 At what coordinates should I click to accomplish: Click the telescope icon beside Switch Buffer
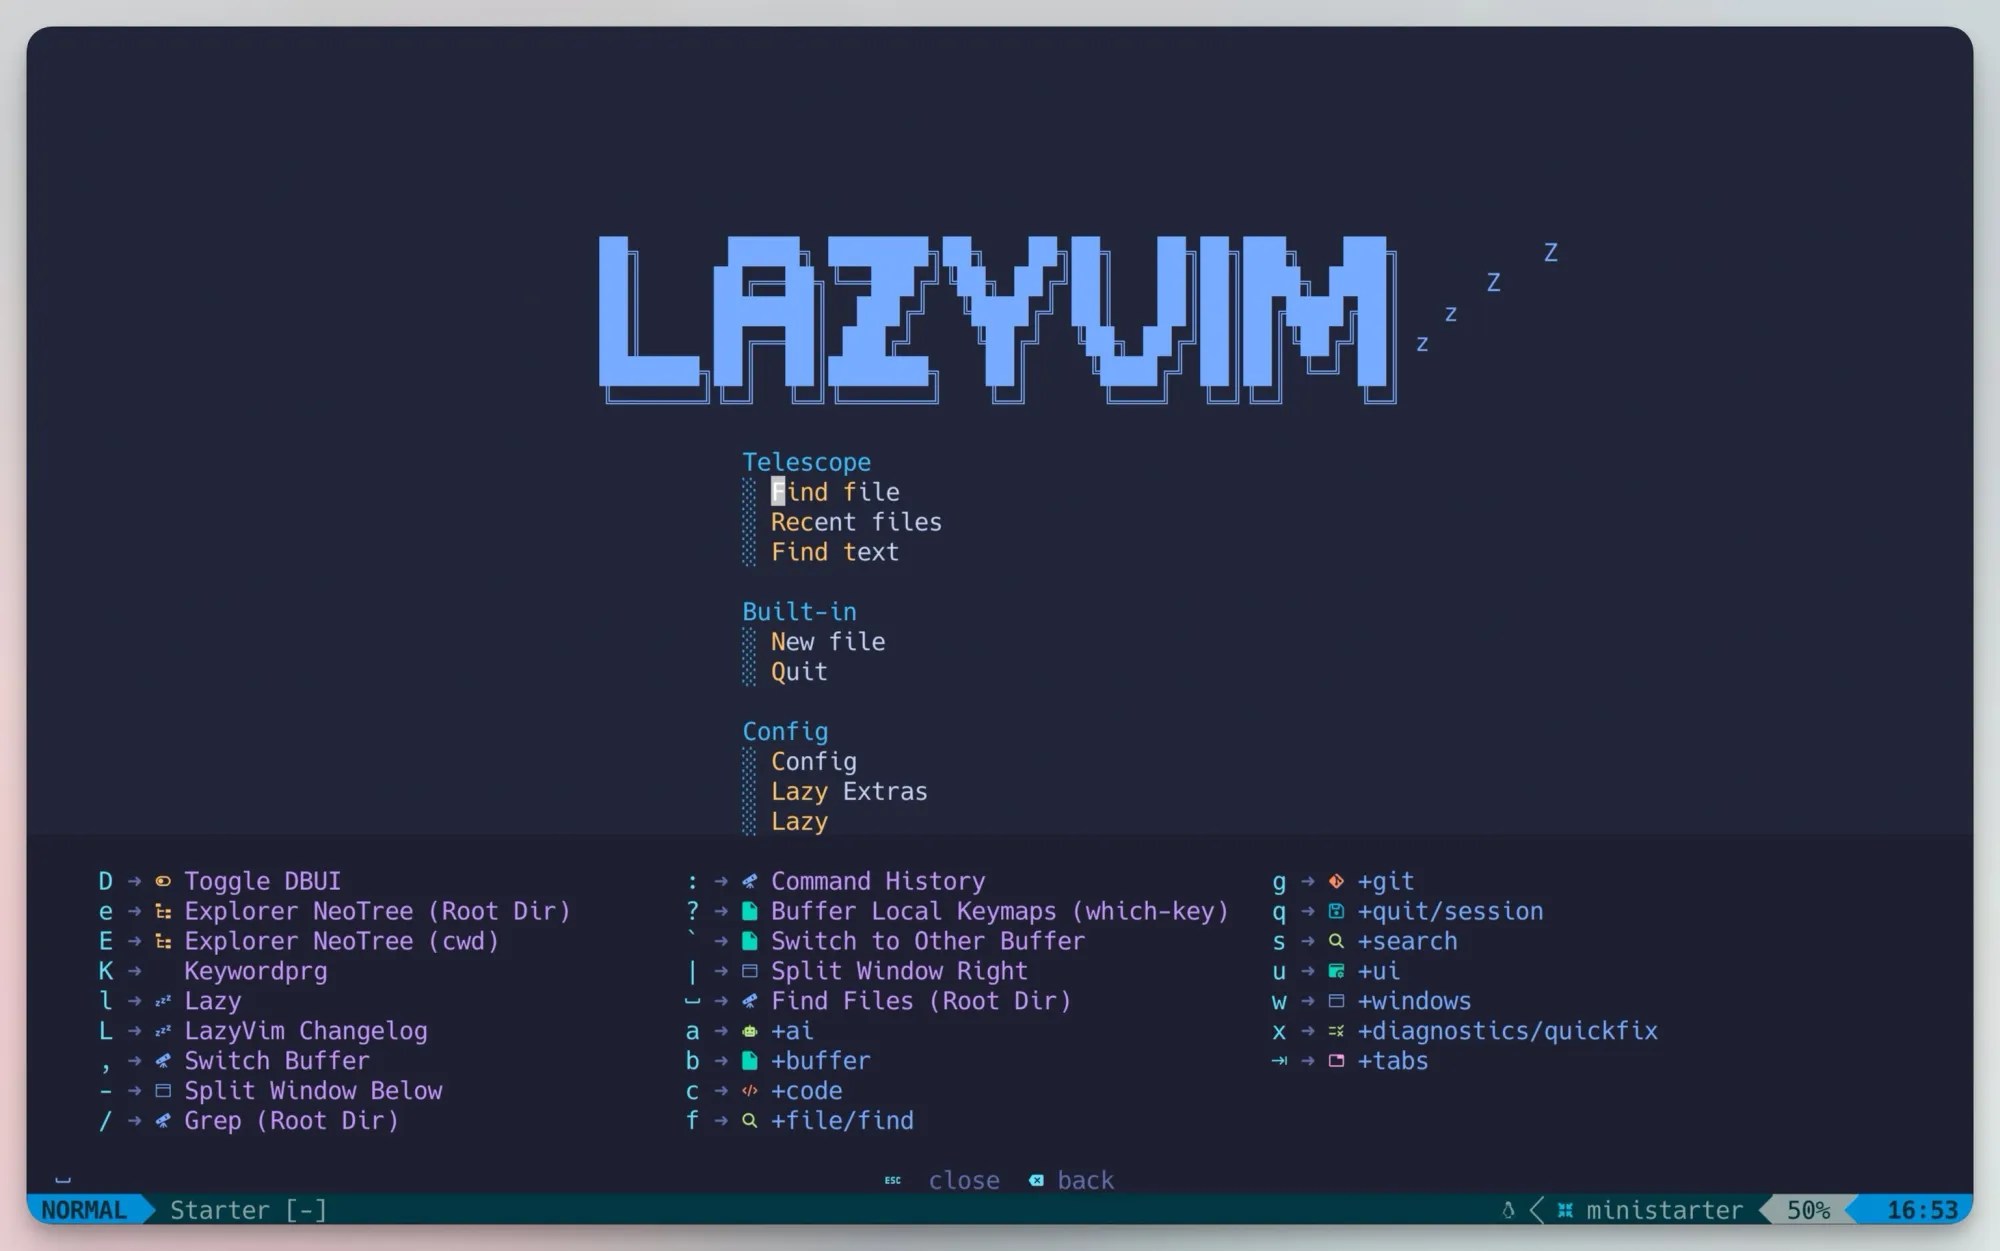click(162, 1061)
